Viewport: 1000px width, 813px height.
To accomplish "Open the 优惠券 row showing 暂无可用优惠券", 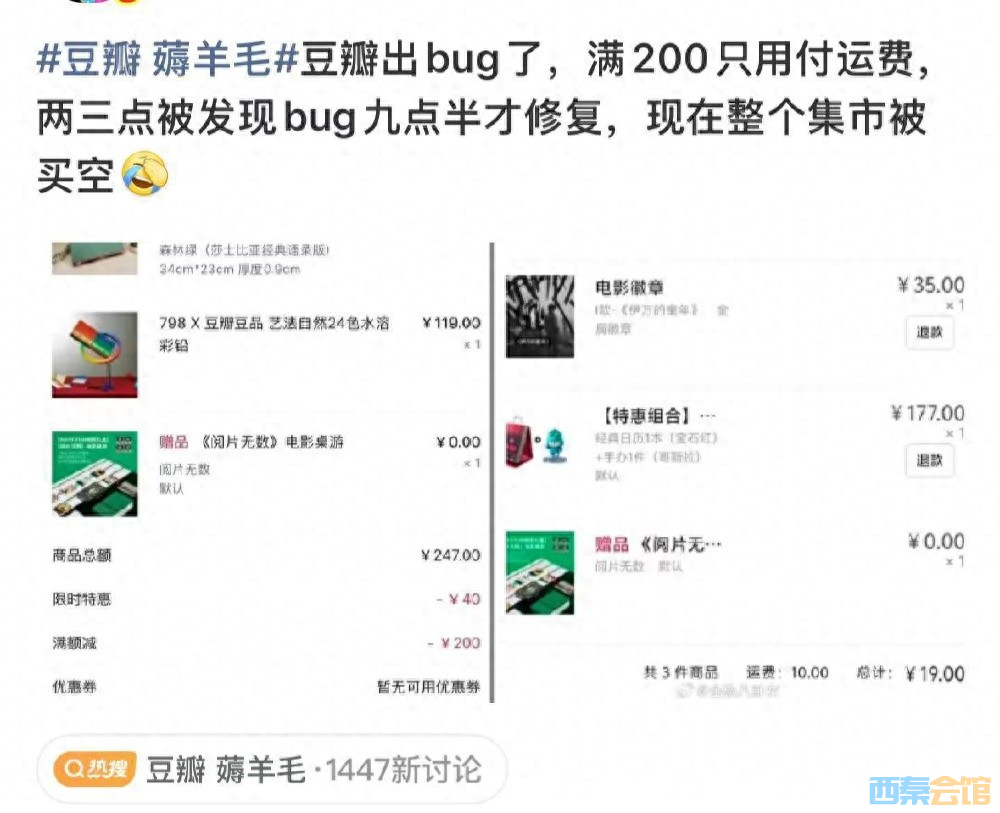I will pyautogui.click(x=266, y=687).
